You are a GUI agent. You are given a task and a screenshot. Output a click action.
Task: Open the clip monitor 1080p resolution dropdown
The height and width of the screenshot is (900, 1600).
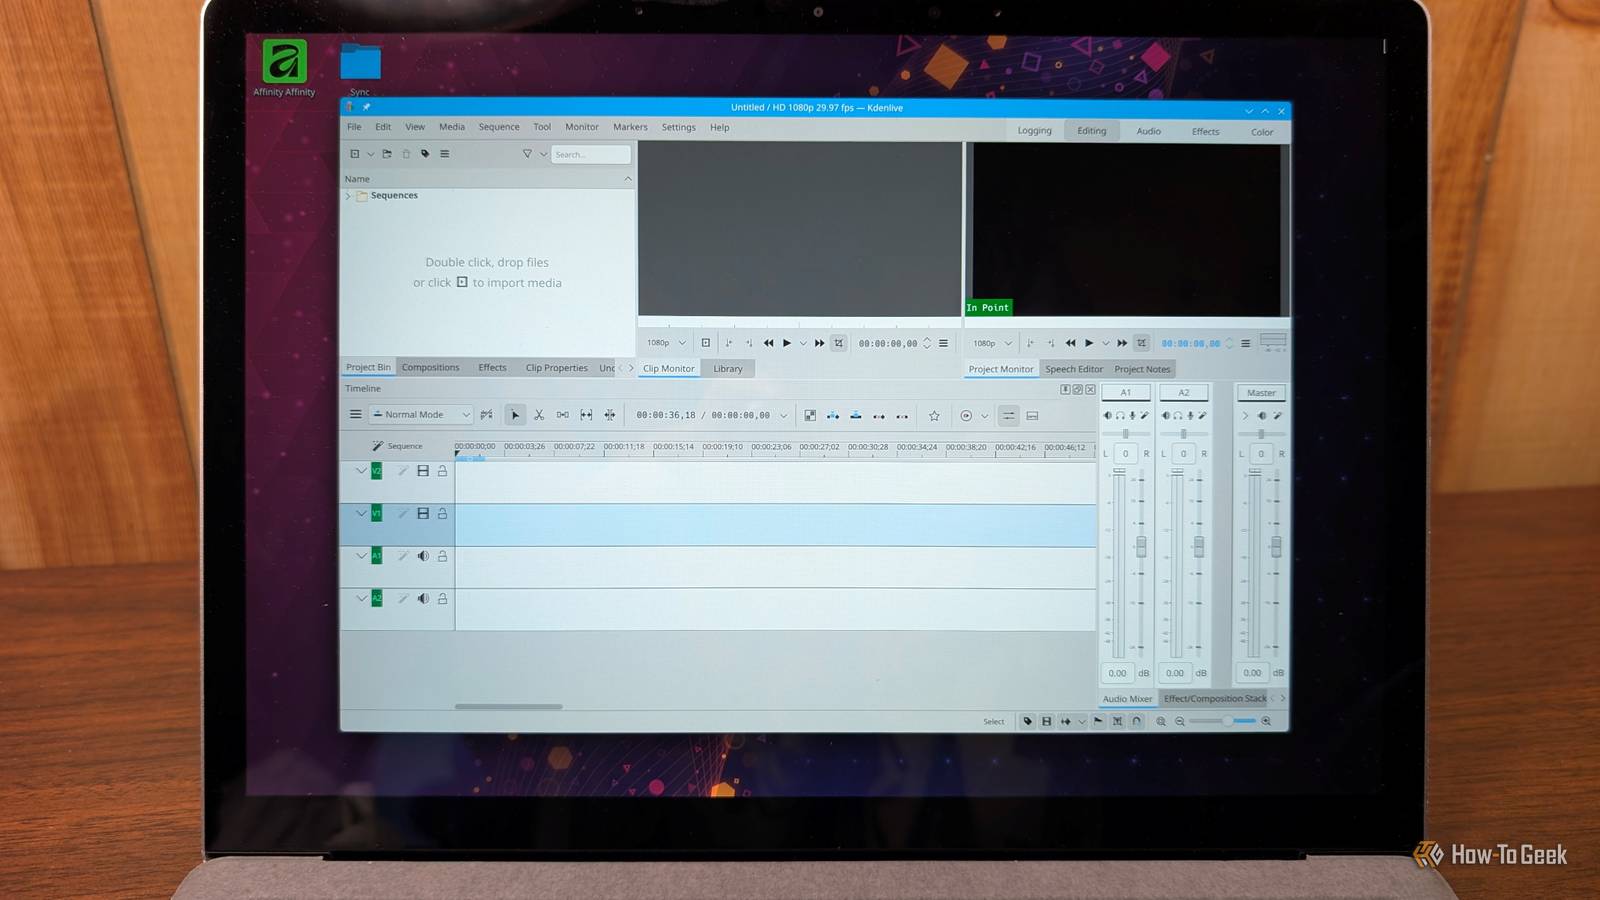click(666, 343)
